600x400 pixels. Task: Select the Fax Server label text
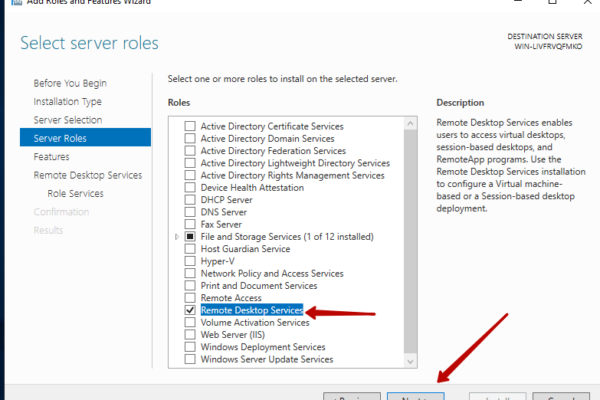221,224
